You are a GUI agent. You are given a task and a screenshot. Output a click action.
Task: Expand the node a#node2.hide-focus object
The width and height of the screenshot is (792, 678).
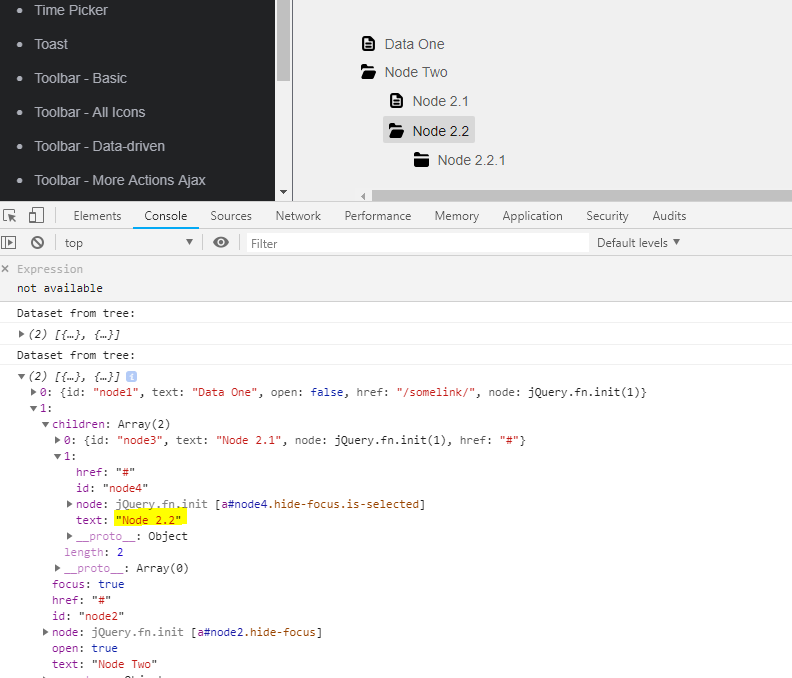tap(45, 632)
